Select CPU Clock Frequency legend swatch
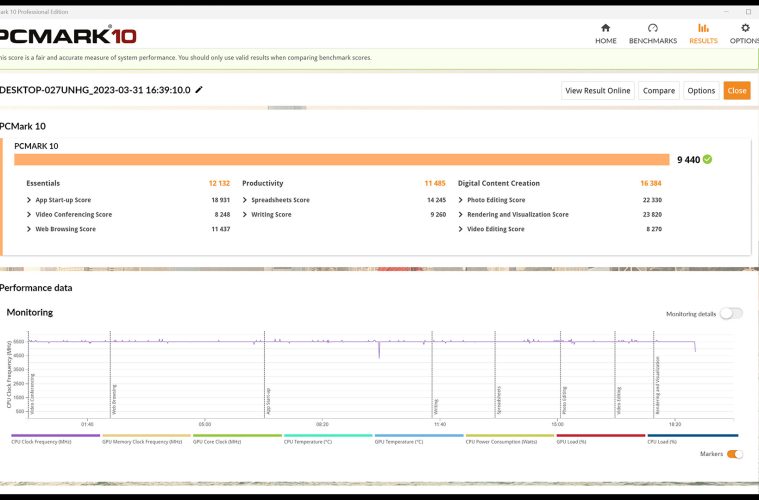The image size is (759, 500). pos(56,436)
